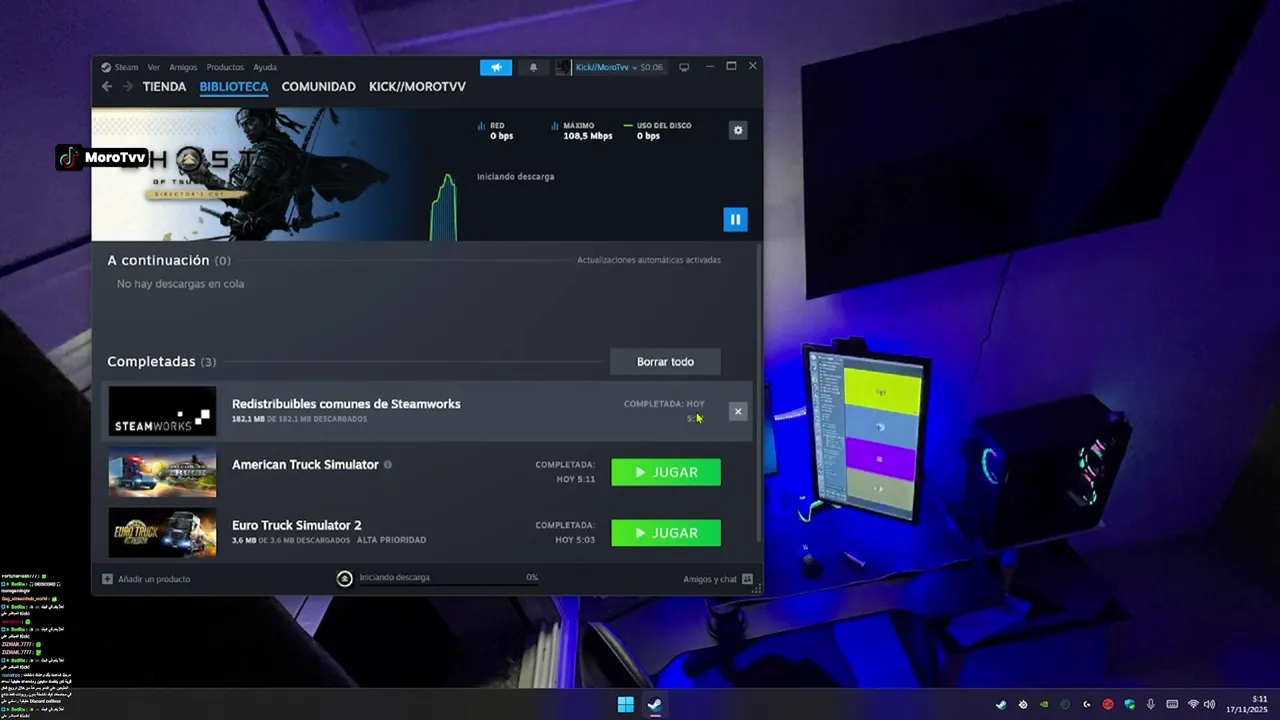Viewport: 1280px width, 720px height.
Task: Open SteelSeries tray icon
Action: (x=1022, y=705)
